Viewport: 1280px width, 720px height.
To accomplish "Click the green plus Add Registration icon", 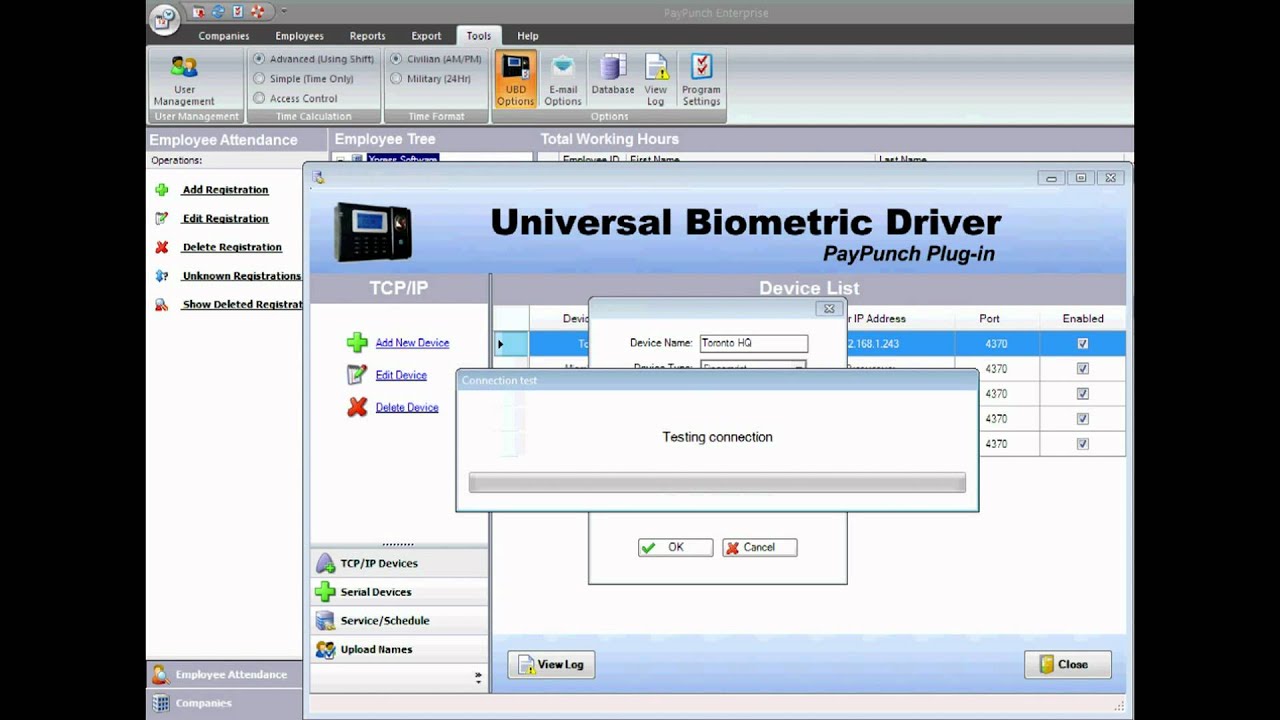I will pyautogui.click(x=162, y=190).
